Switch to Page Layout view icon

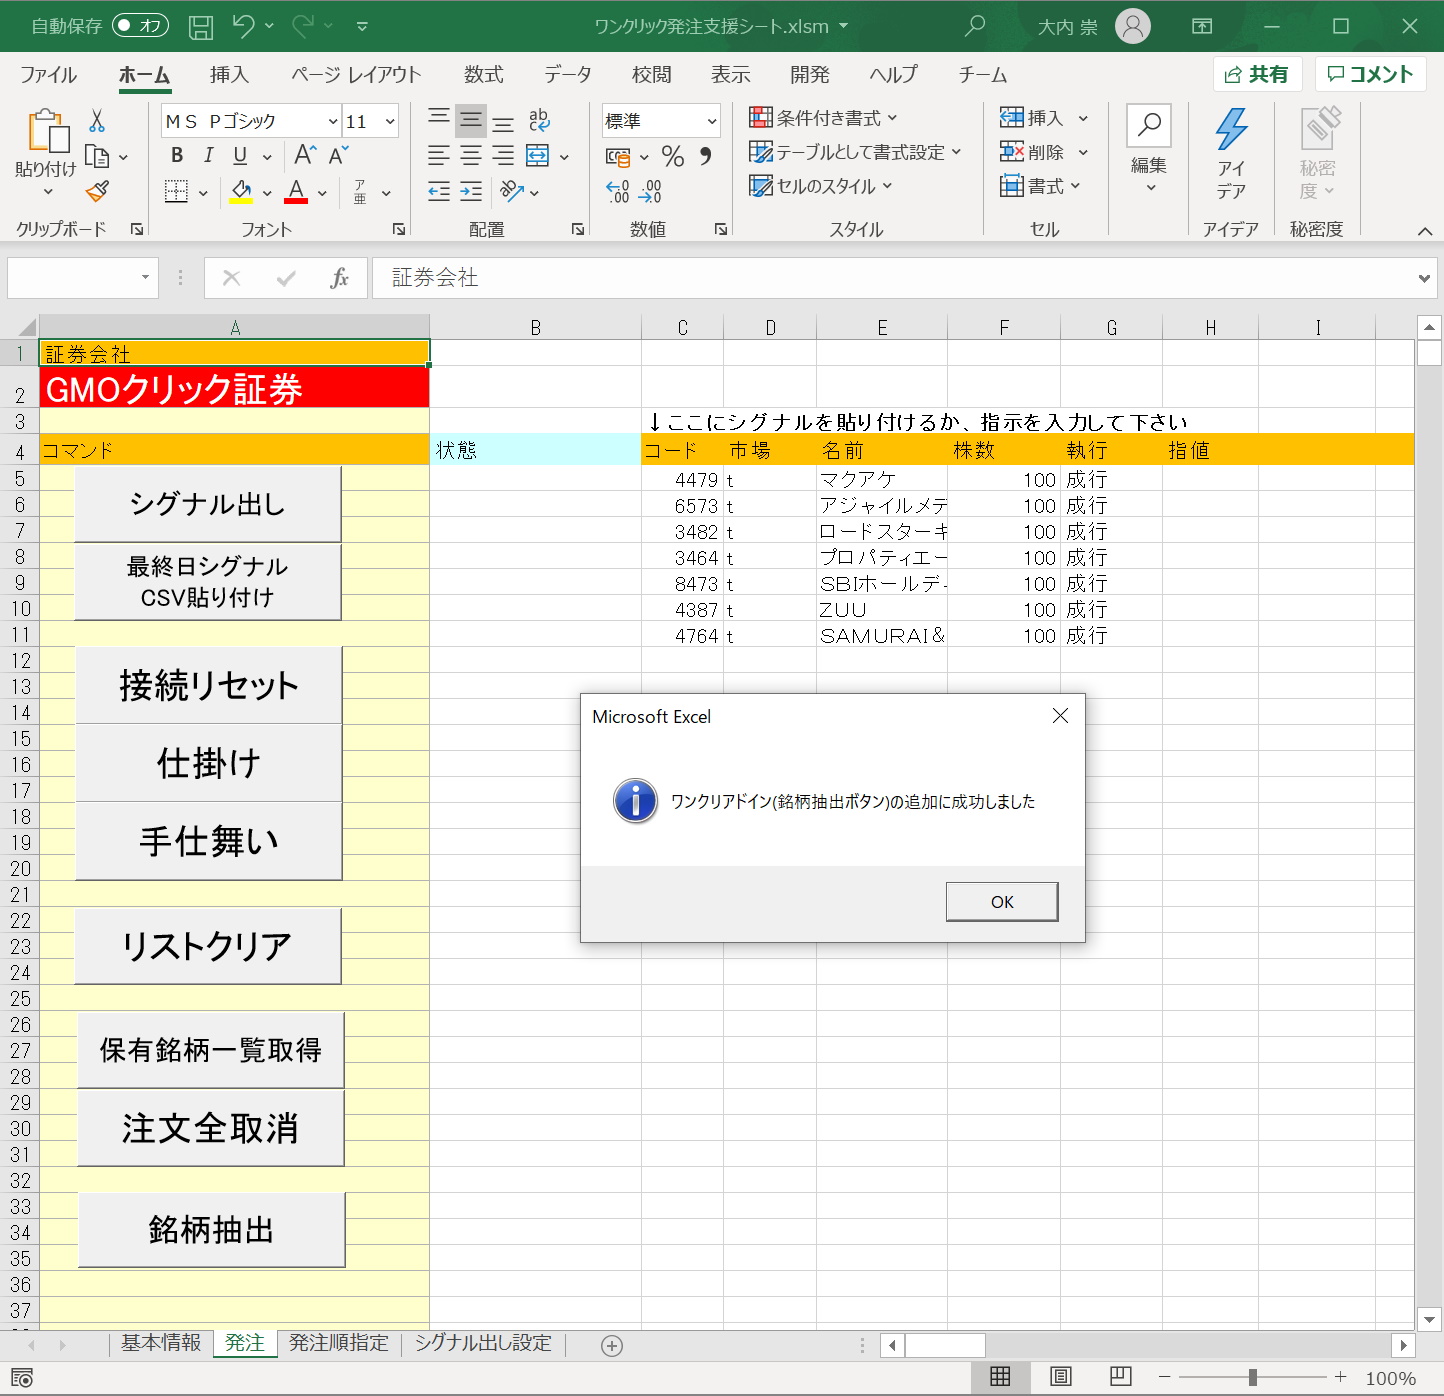point(1061,1377)
